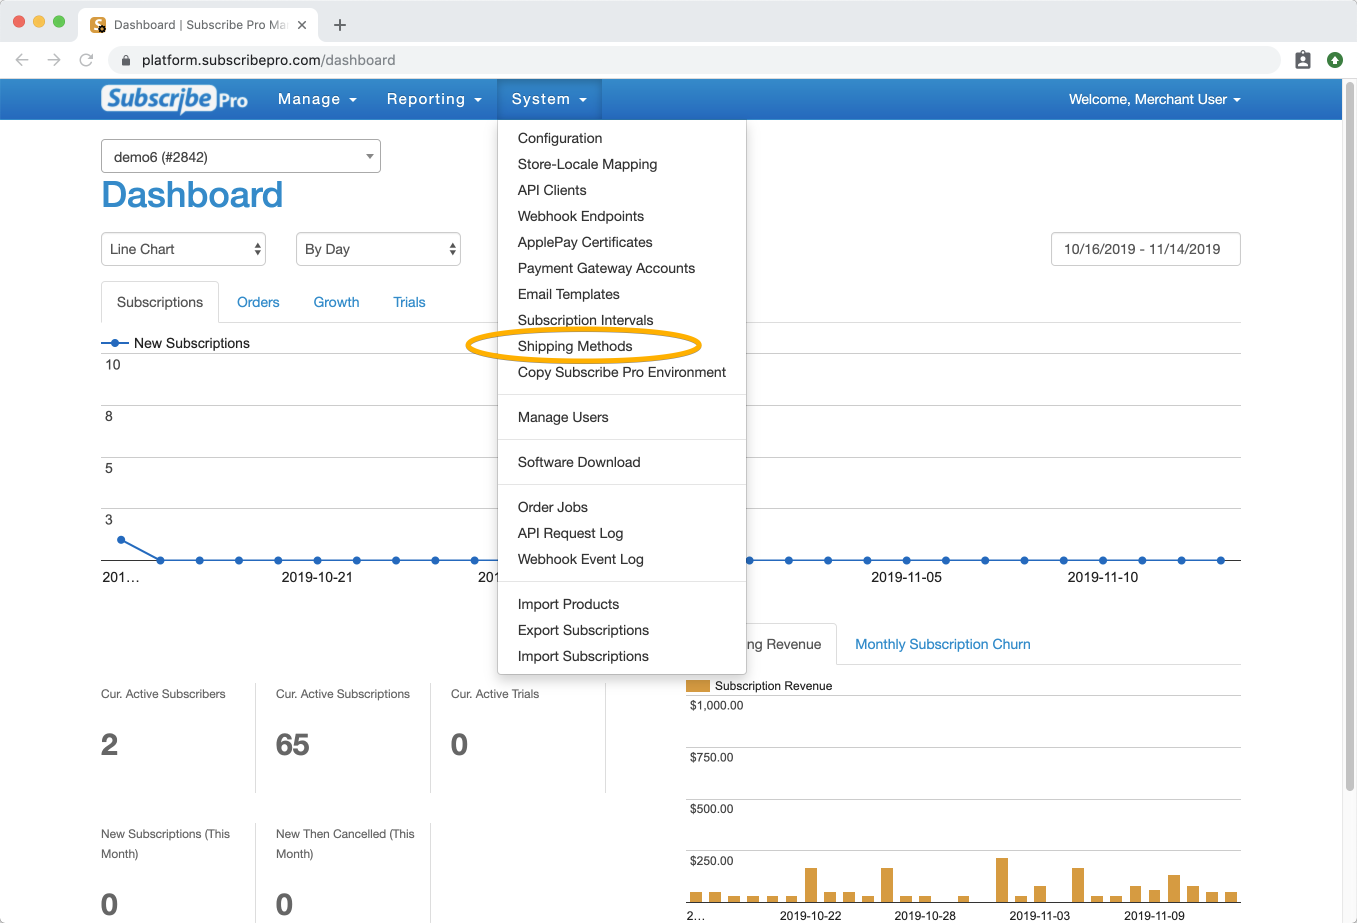Click the address bar URL field
This screenshot has width=1357, height=923.
point(694,60)
